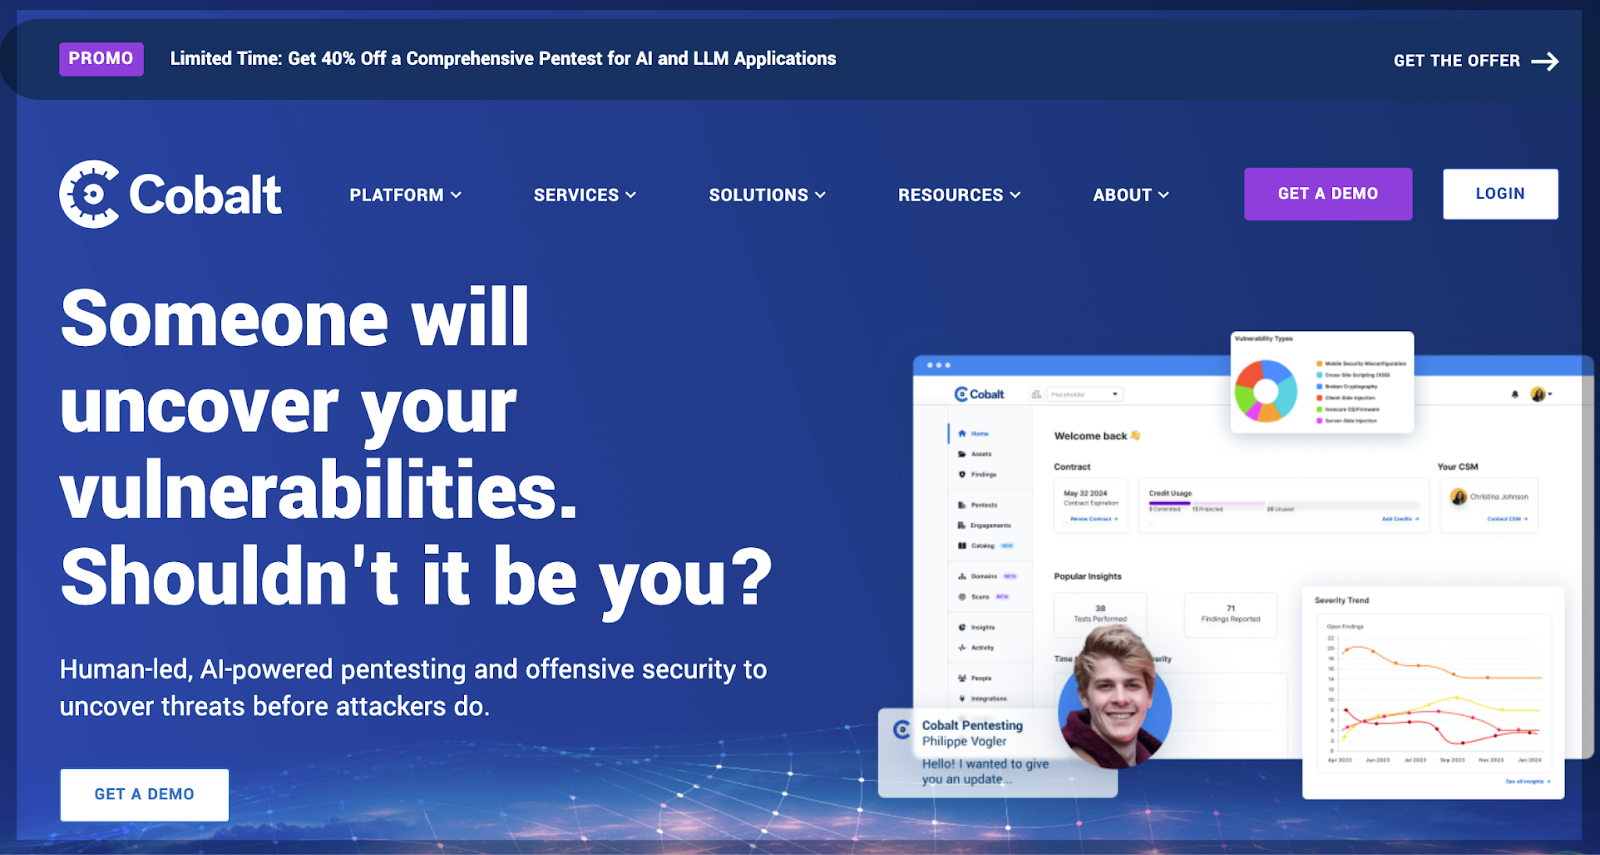The width and height of the screenshot is (1600, 855).
Task: Open the Findings shield icon in the sidebar
Action: coord(962,475)
